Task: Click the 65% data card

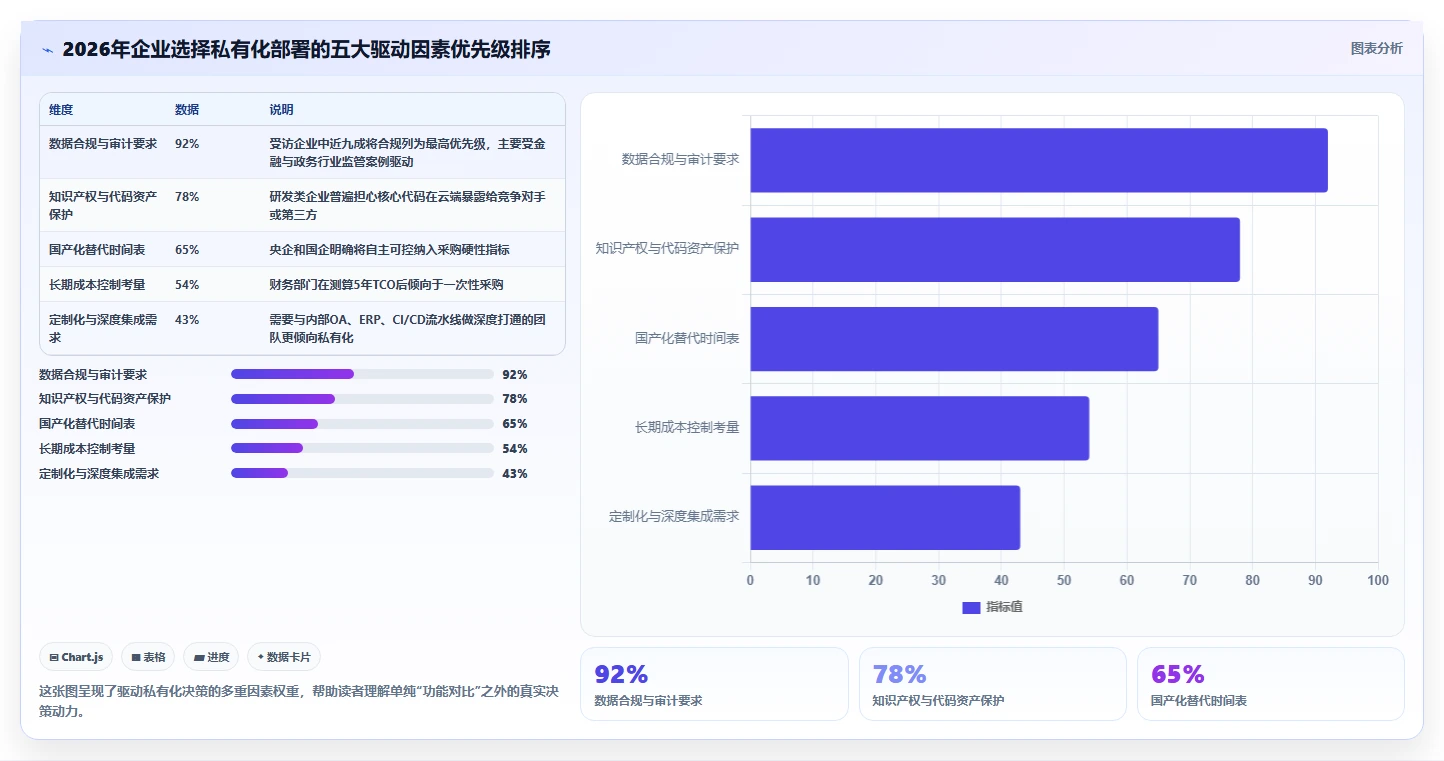Action: pos(1271,684)
